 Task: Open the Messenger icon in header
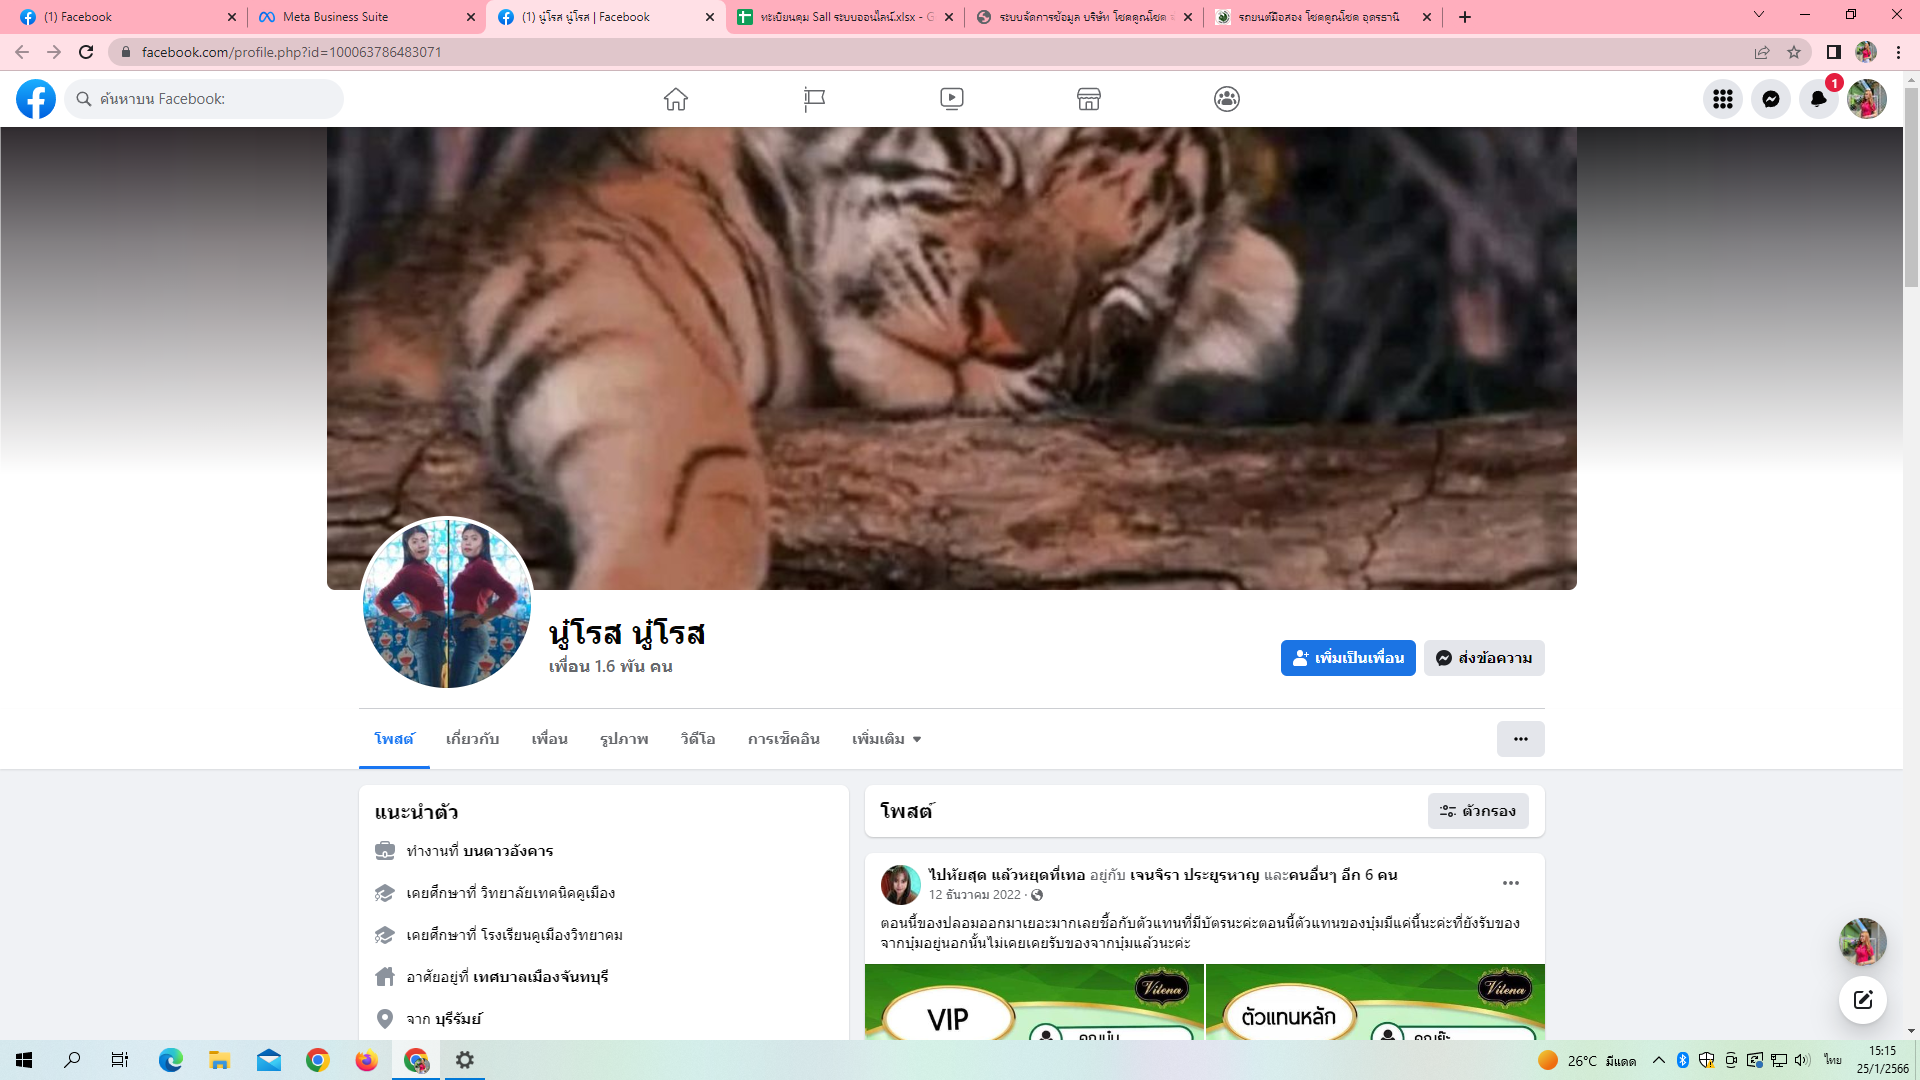pyautogui.click(x=1770, y=99)
